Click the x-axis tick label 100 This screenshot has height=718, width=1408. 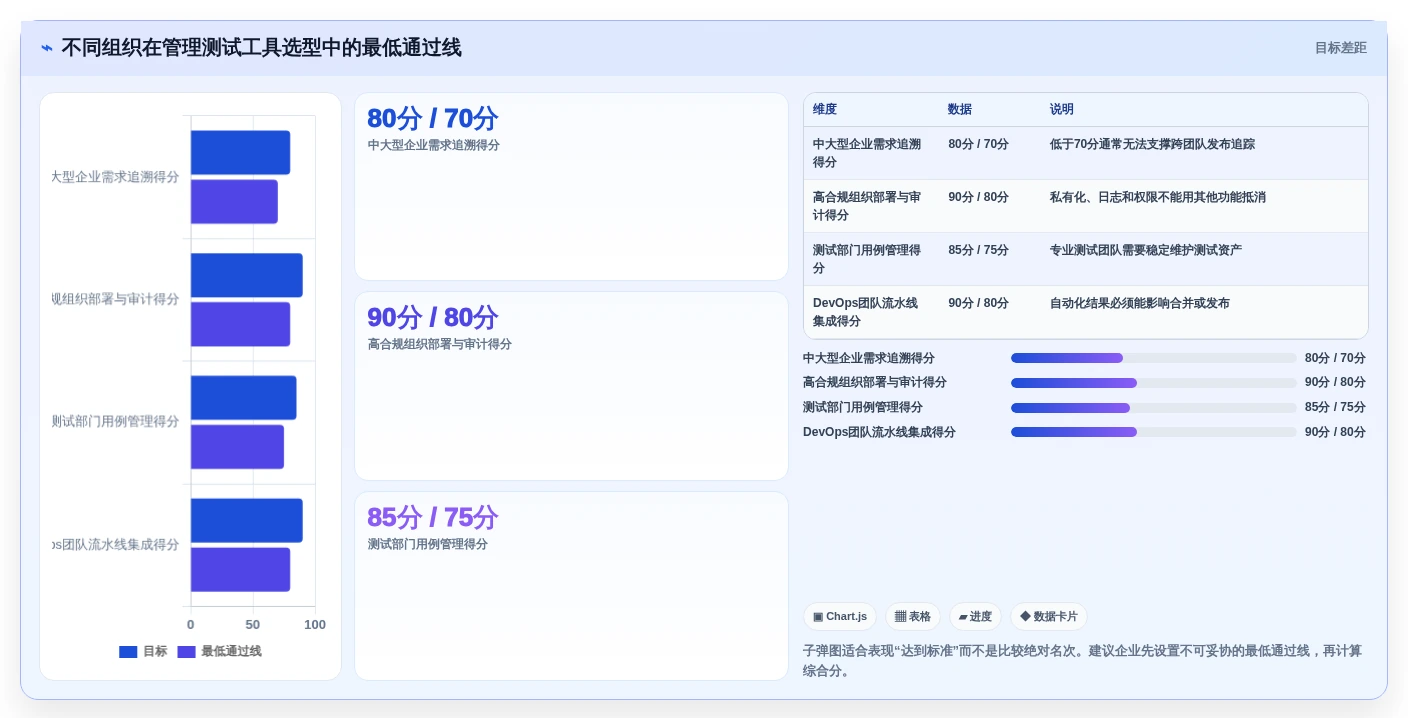click(x=314, y=625)
